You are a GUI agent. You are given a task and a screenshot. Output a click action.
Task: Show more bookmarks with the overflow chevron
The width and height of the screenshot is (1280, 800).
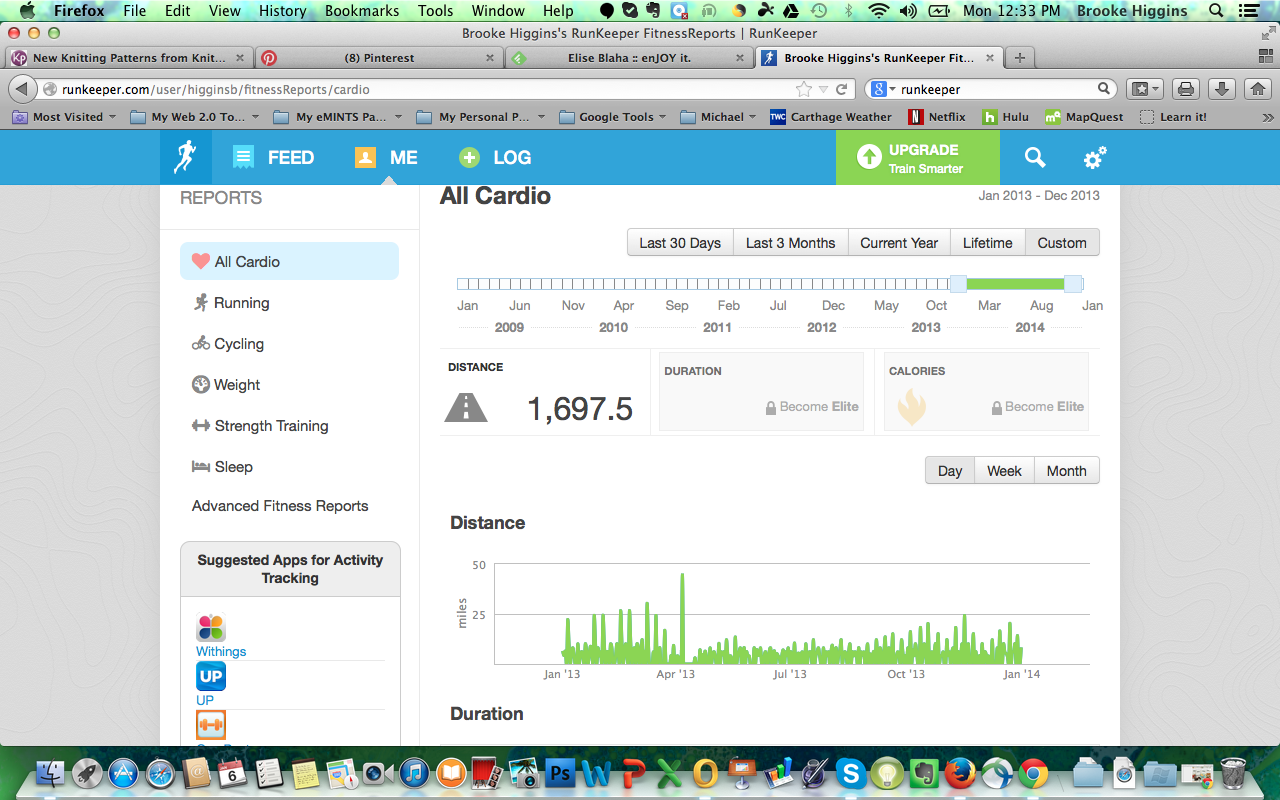[1267, 117]
